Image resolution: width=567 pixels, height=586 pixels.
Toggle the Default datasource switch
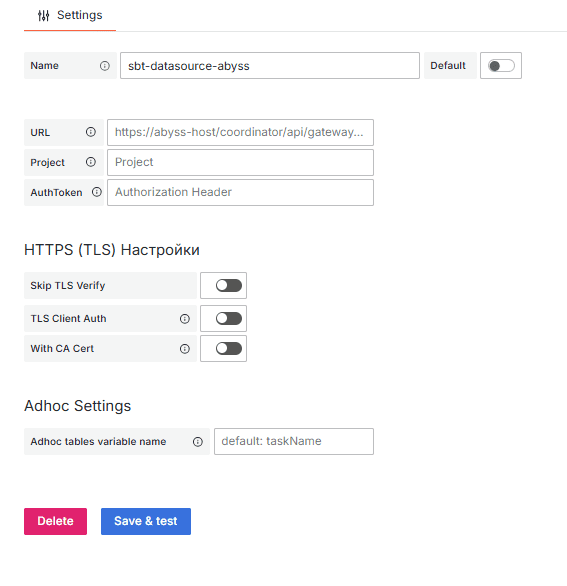(501, 66)
